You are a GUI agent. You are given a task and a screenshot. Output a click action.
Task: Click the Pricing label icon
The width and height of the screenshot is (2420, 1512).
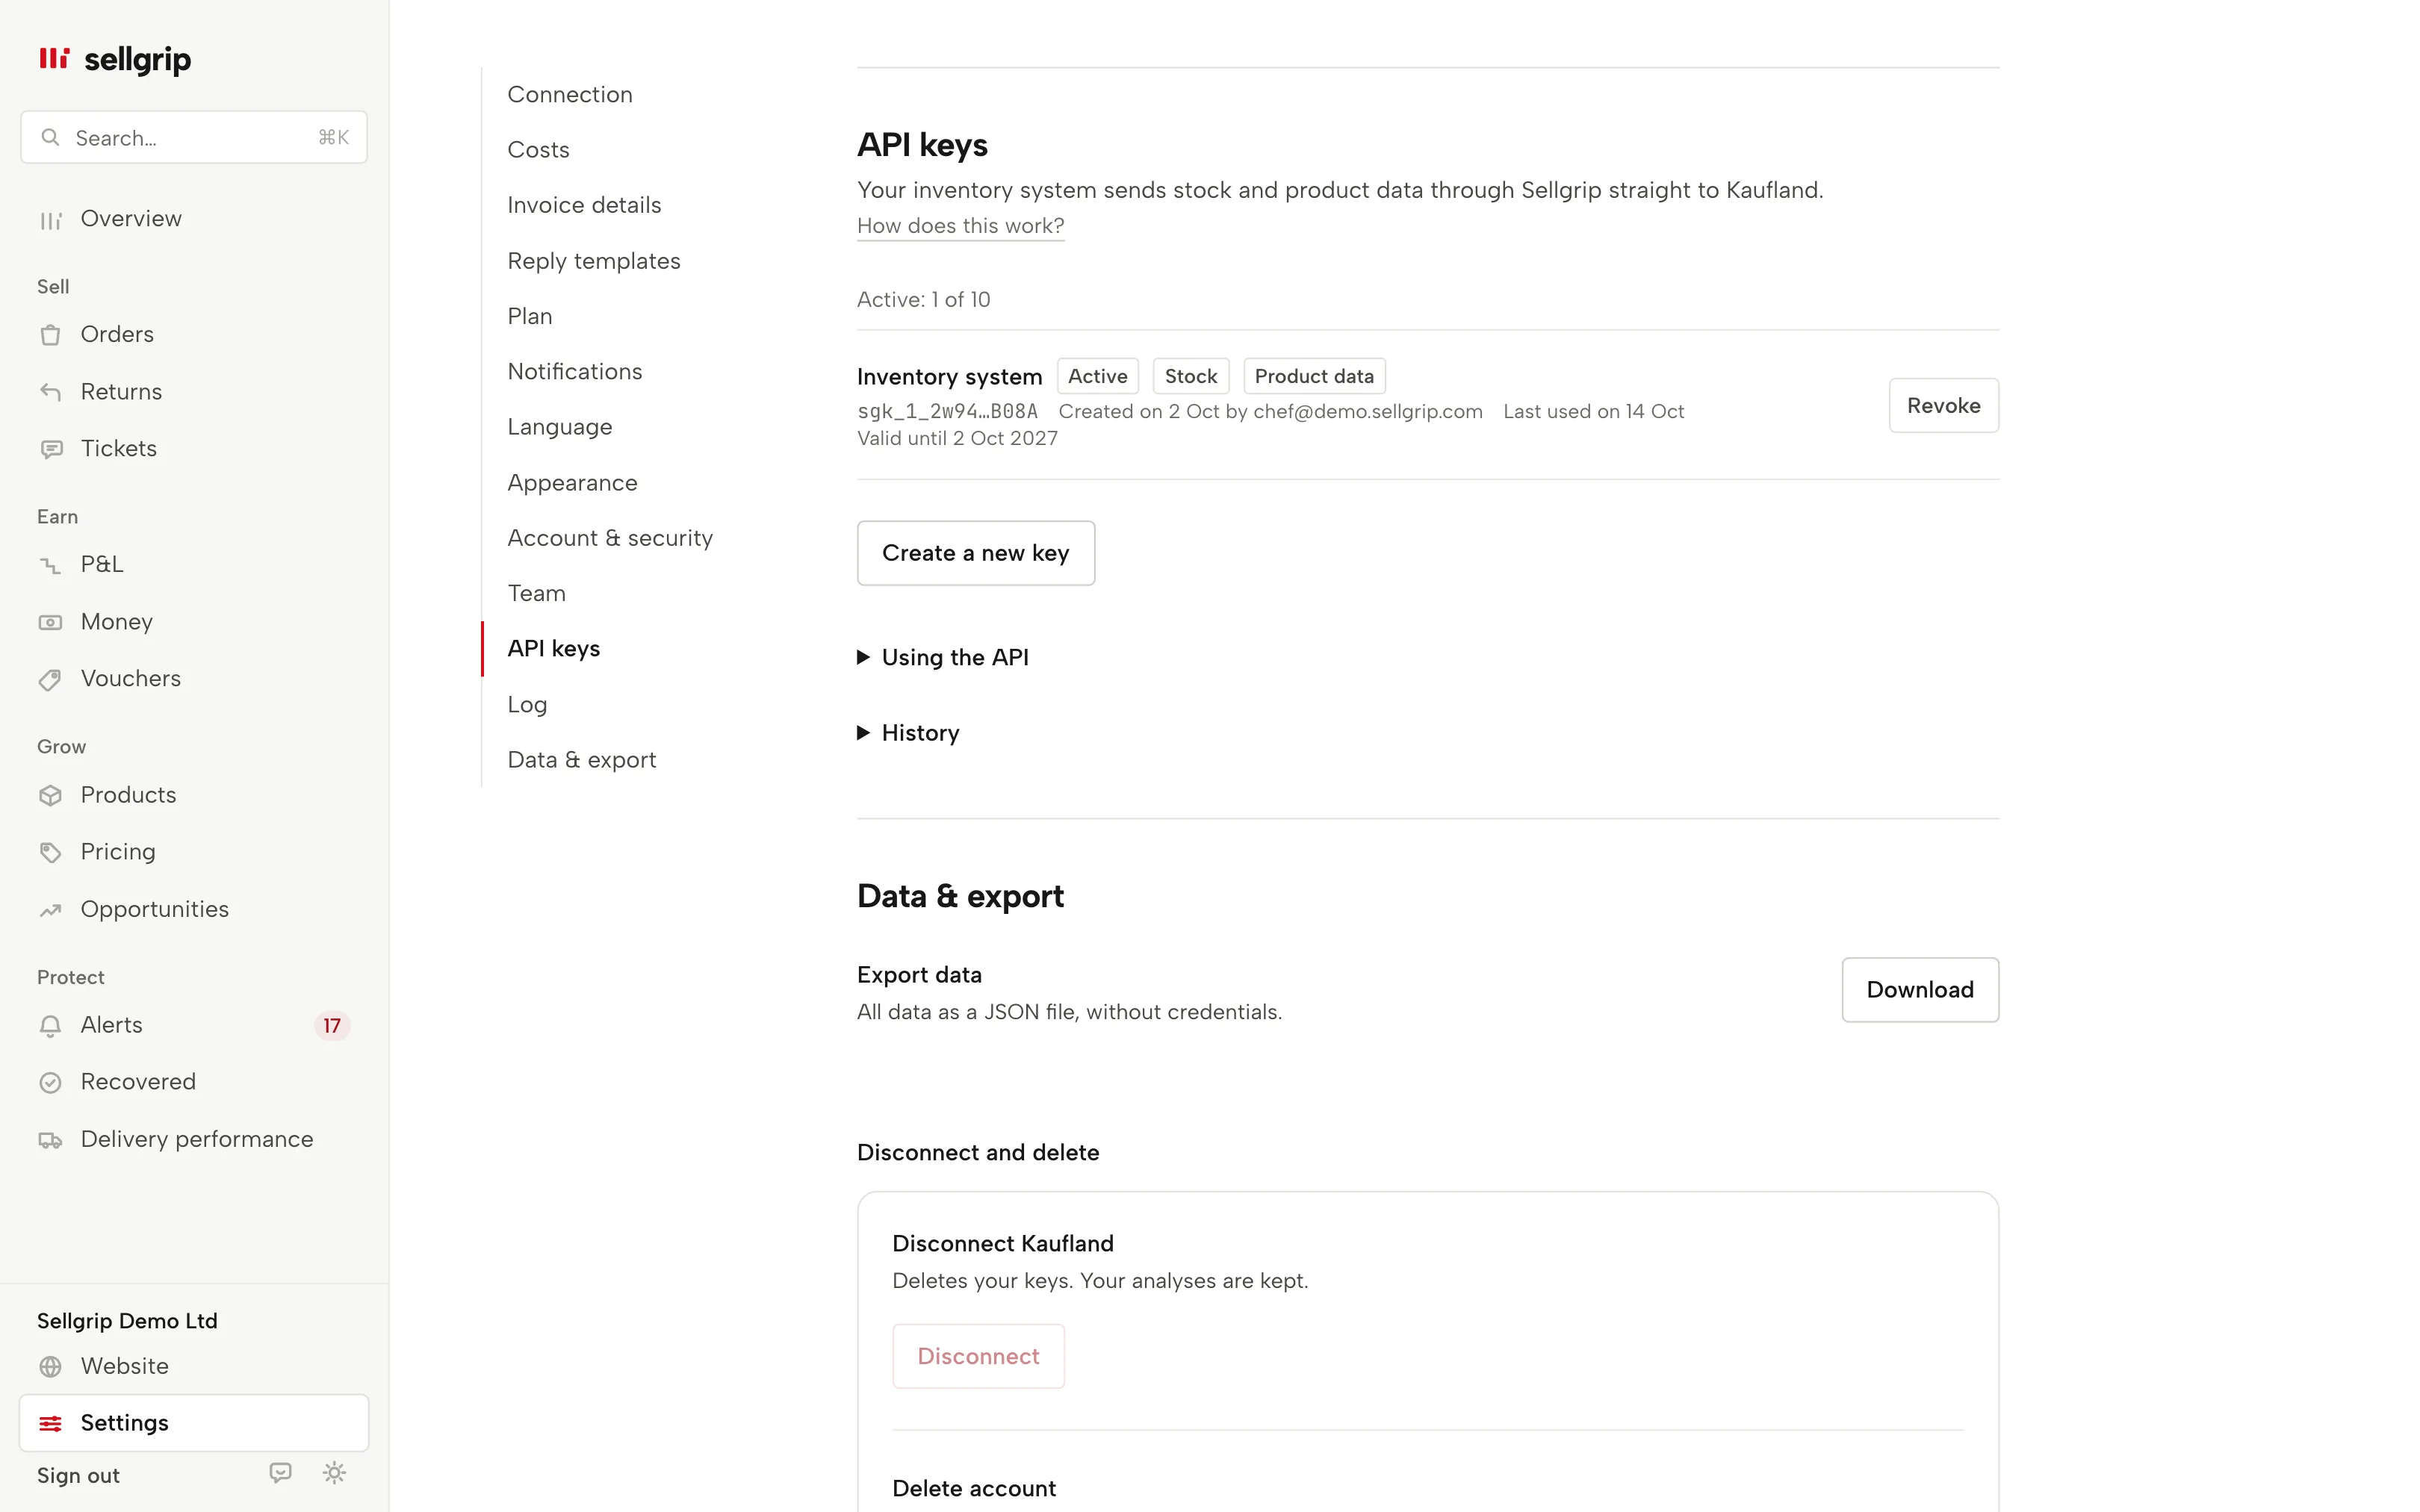(50, 852)
